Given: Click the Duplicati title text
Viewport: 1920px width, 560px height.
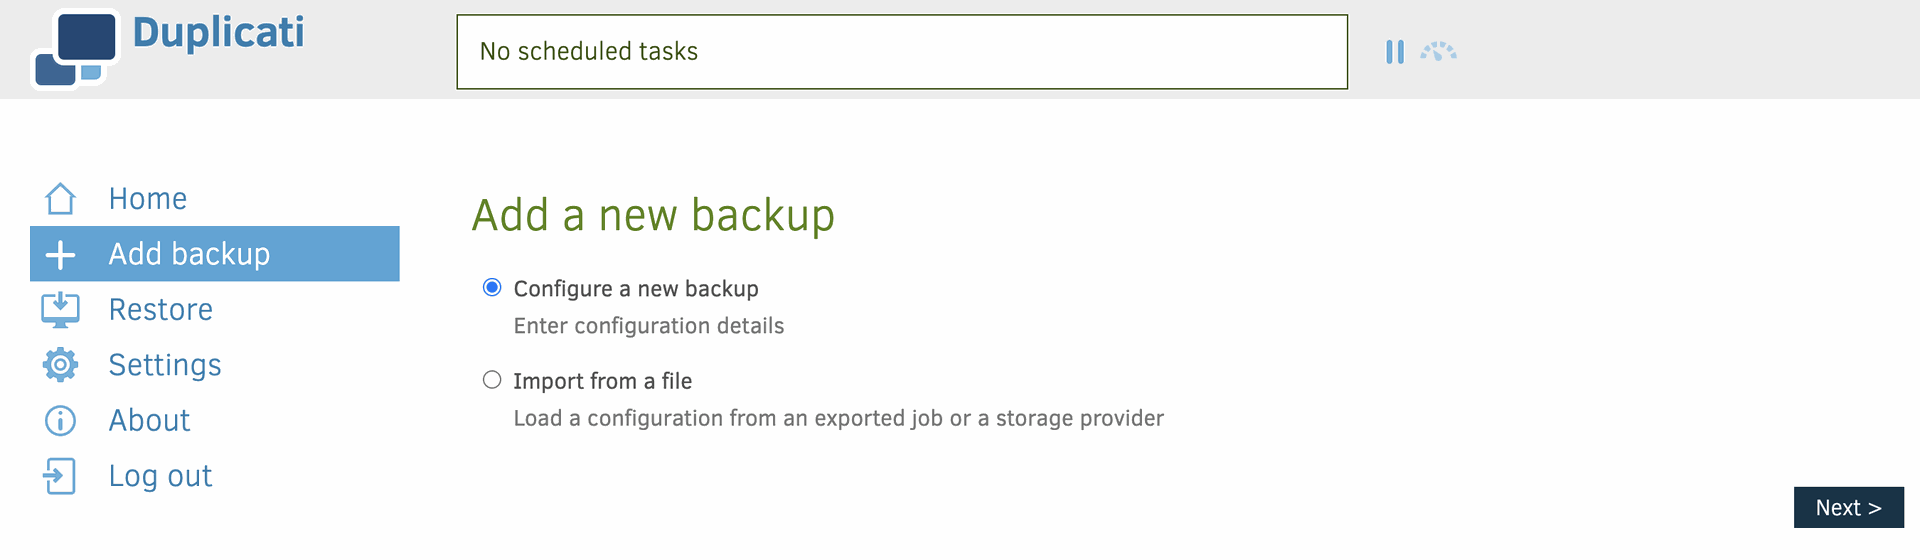Looking at the screenshot, I should click(218, 33).
